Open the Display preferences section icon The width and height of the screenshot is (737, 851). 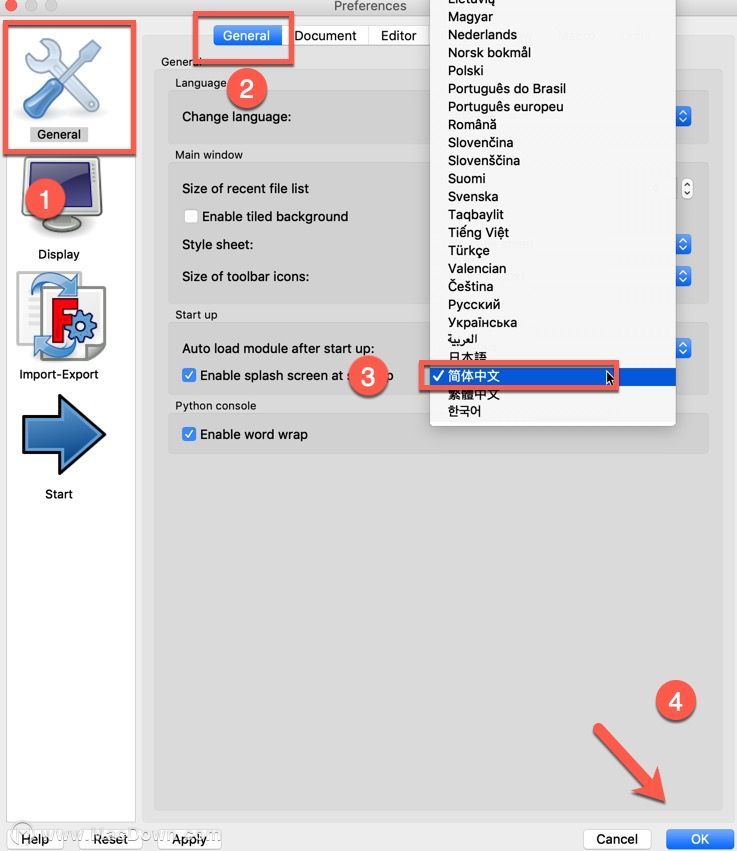pyautogui.click(x=61, y=196)
